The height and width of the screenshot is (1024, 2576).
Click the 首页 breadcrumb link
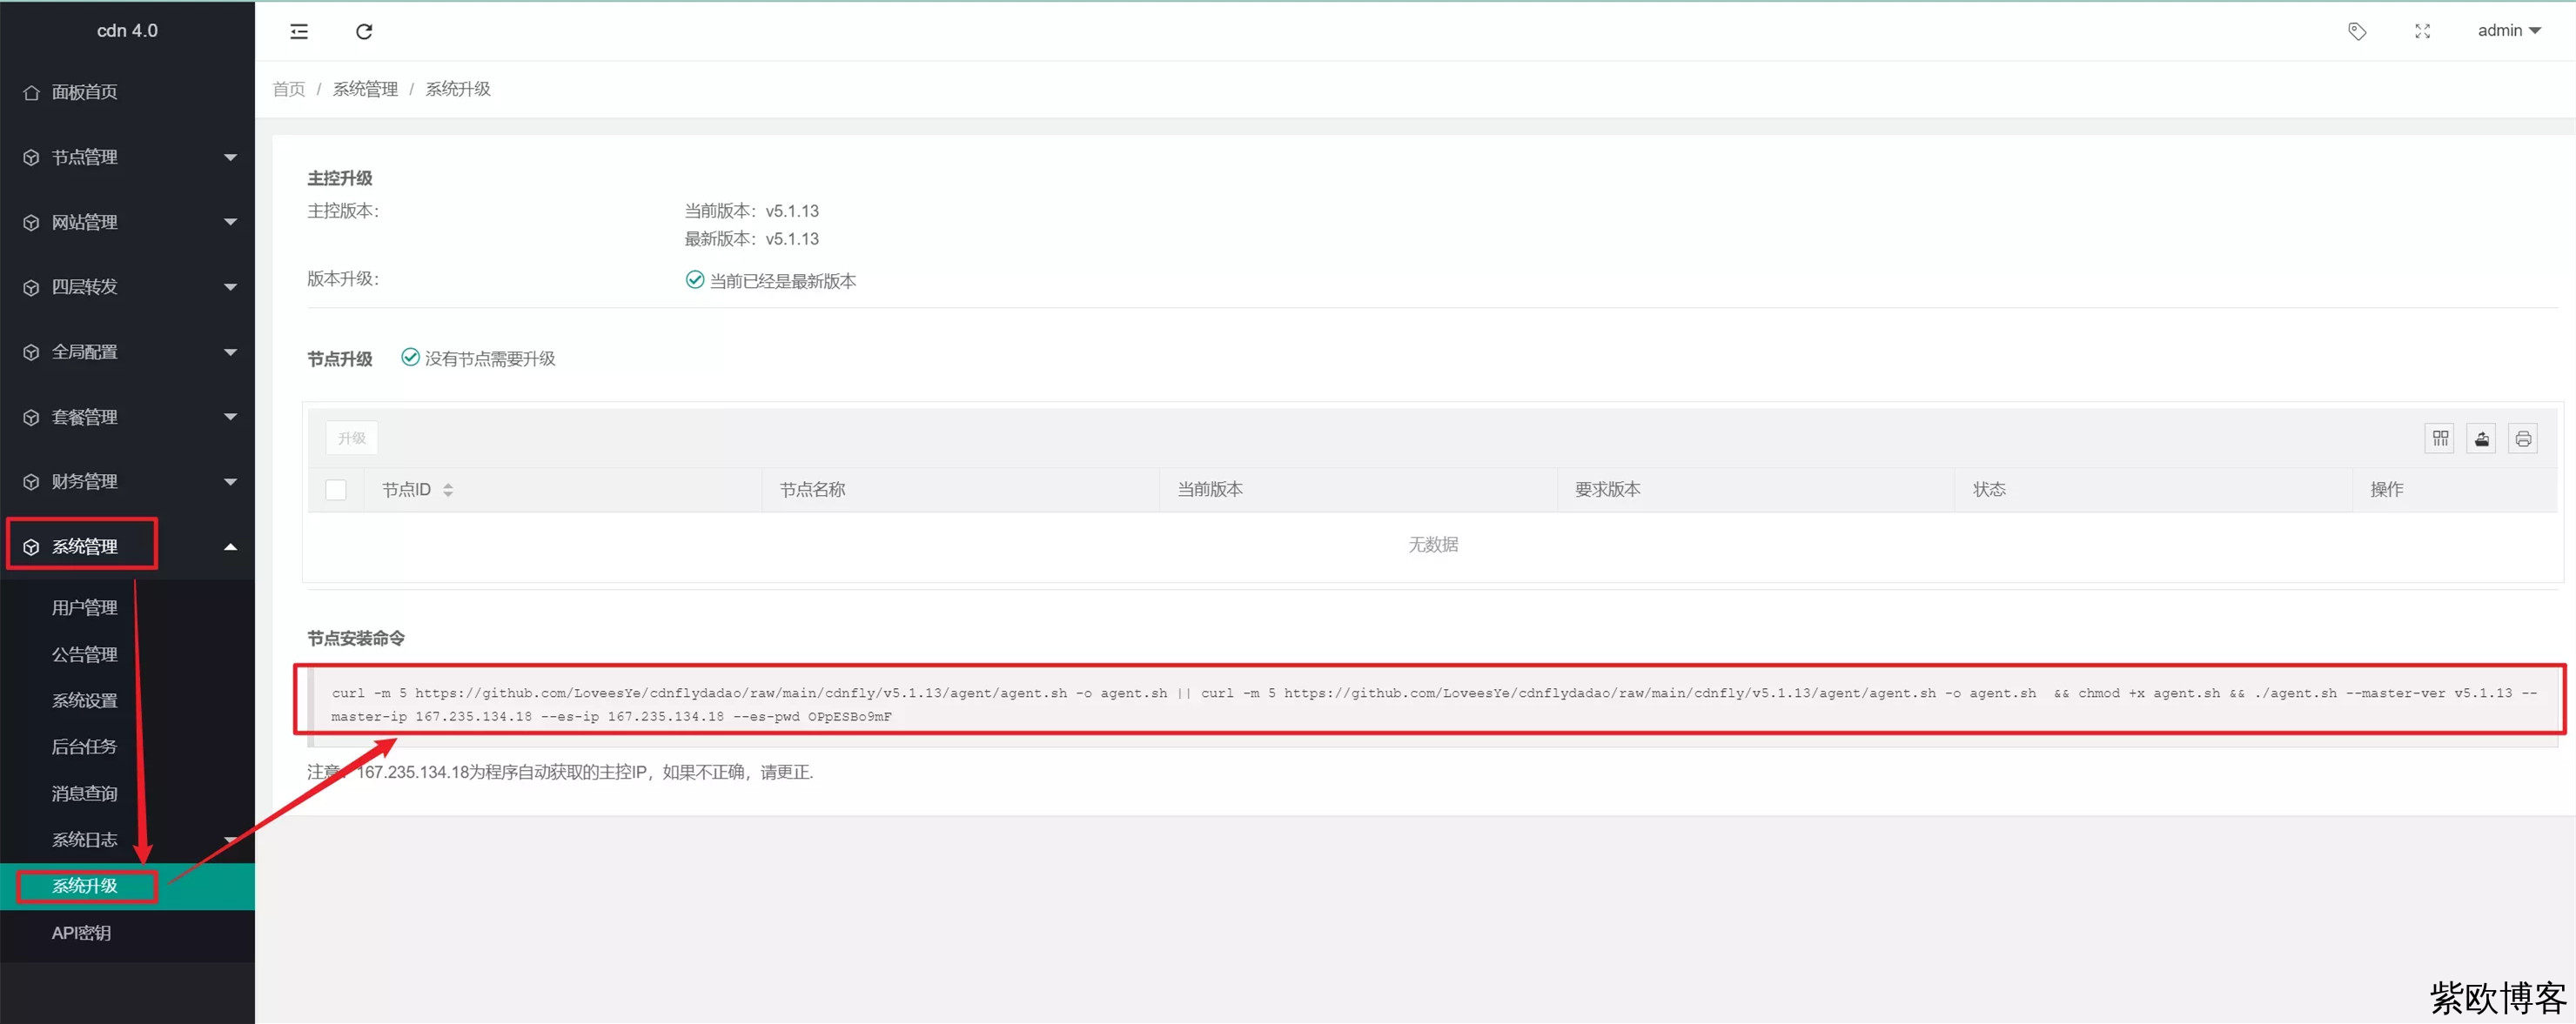pyautogui.click(x=289, y=89)
